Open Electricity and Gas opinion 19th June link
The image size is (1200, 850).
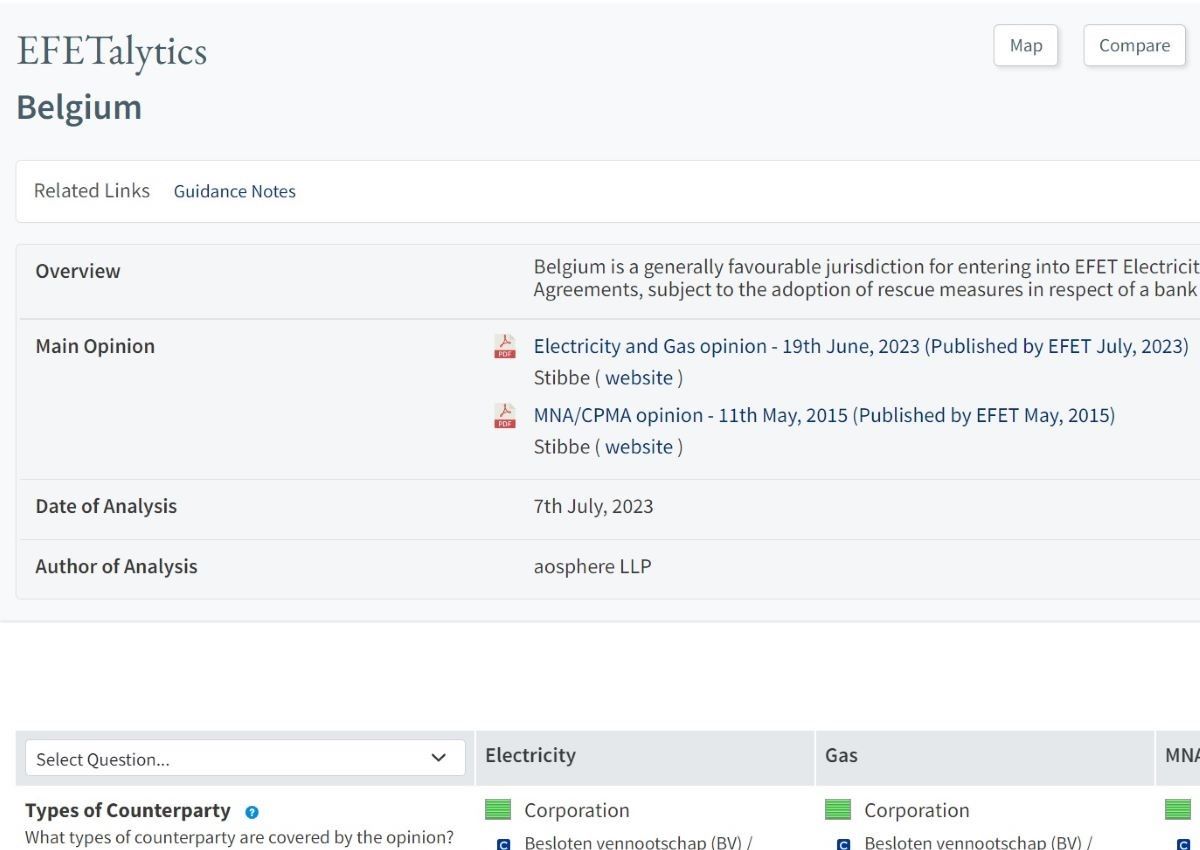[860, 346]
